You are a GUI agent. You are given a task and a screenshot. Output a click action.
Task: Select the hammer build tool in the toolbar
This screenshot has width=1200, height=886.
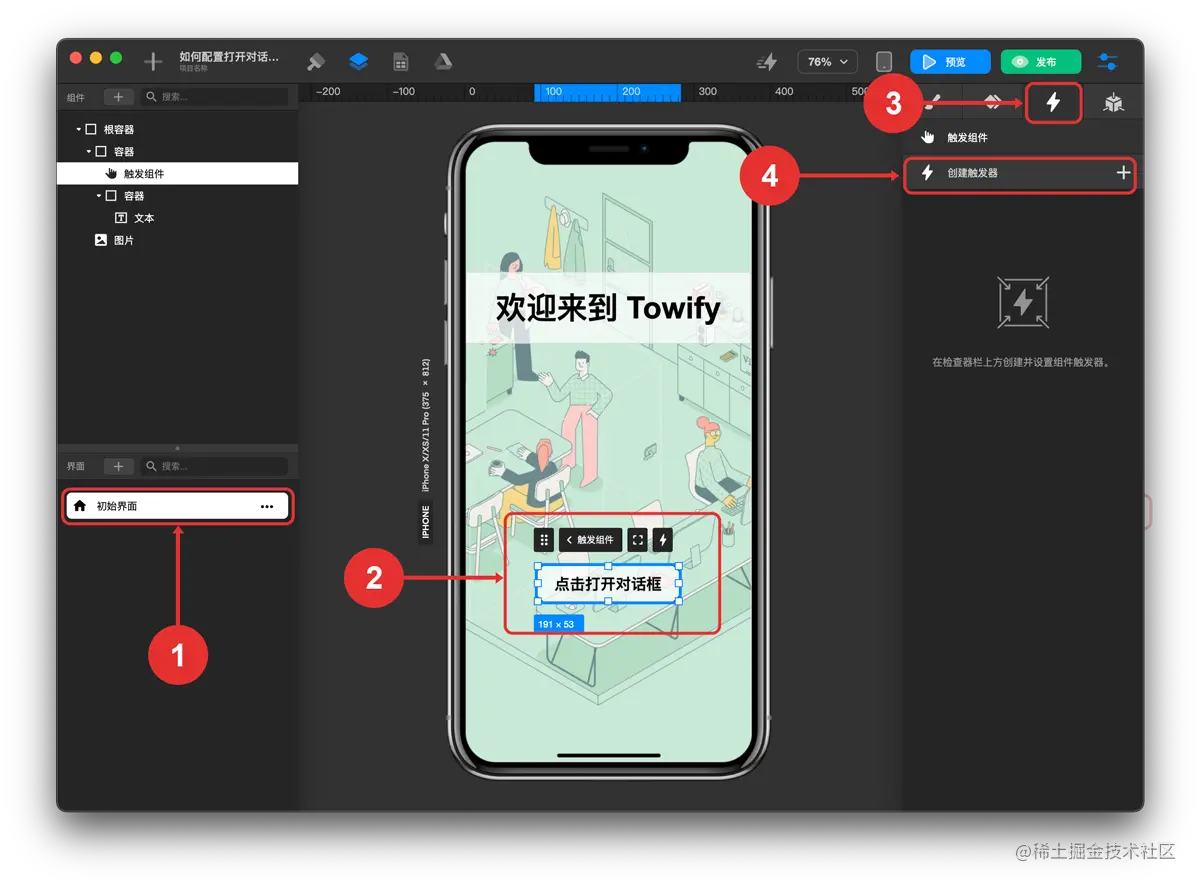tap(316, 61)
